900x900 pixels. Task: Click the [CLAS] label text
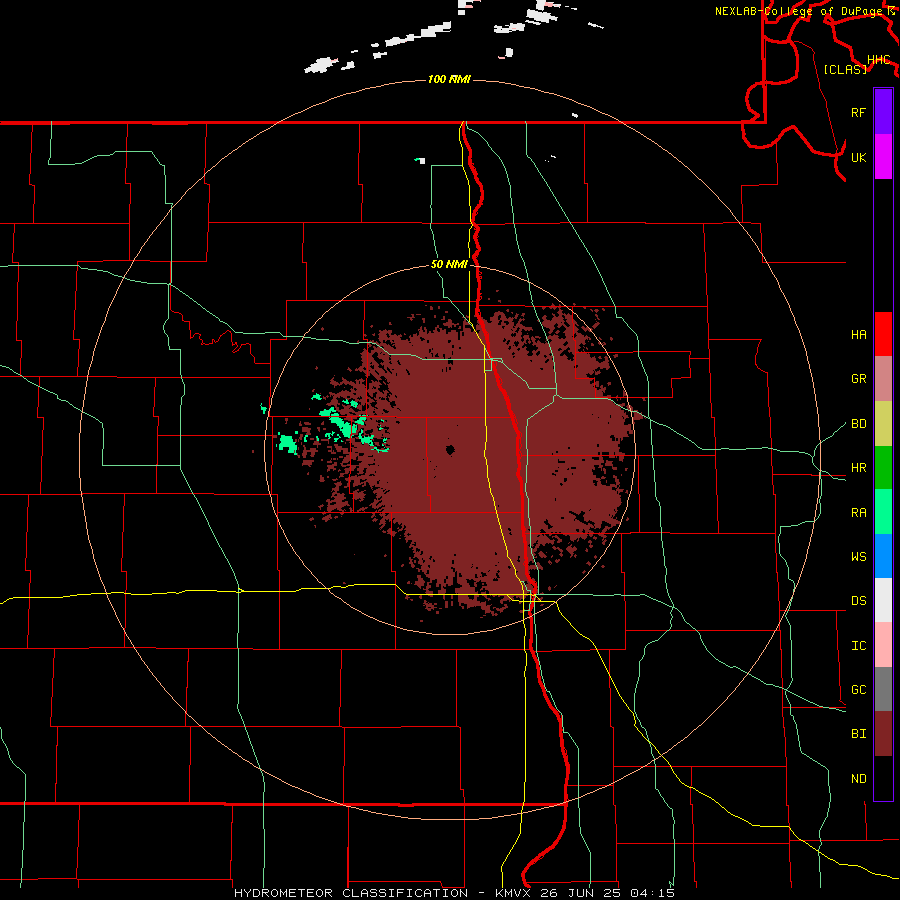[845, 70]
